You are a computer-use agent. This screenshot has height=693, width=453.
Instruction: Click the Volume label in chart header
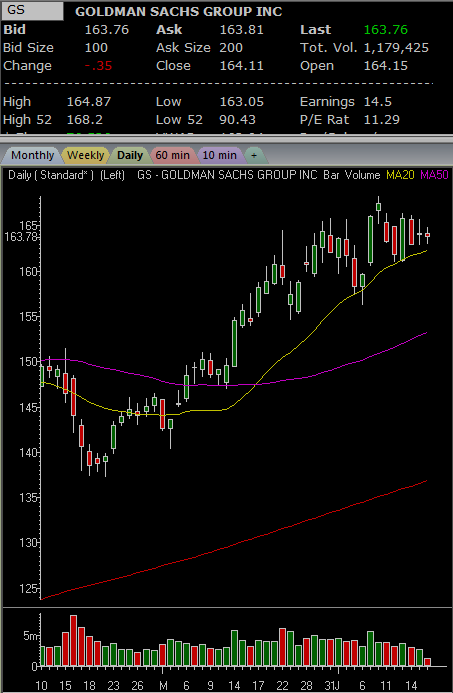(x=362, y=175)
